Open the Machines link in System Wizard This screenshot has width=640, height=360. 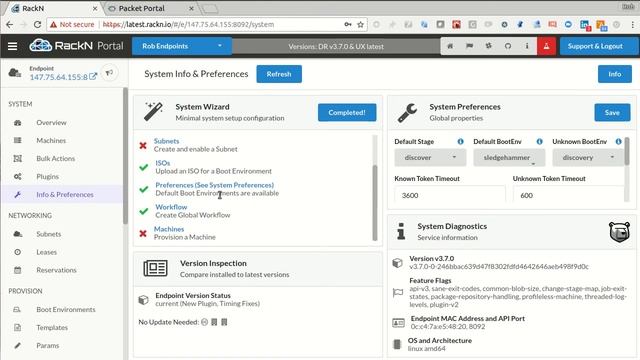[169, 229]
